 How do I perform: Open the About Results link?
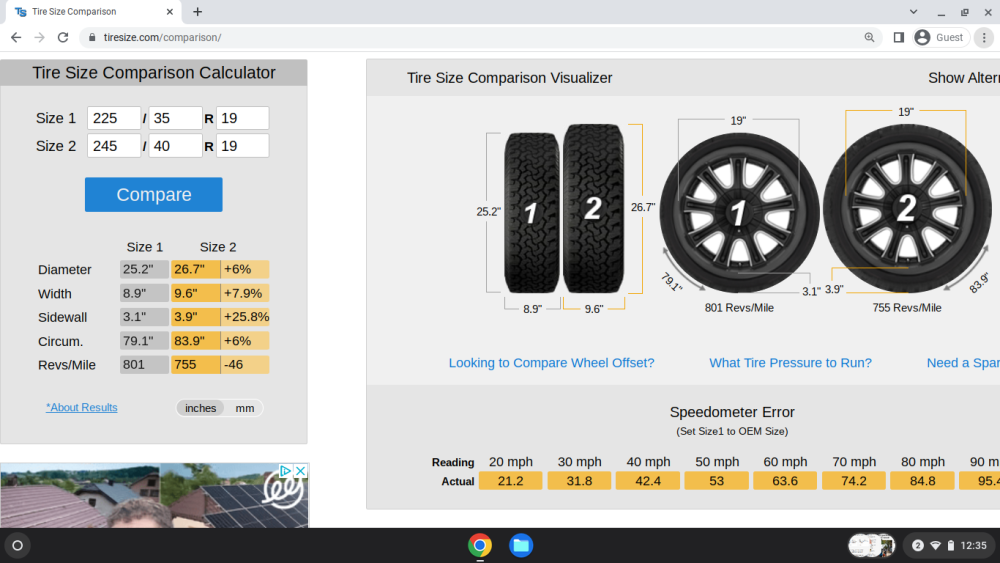82,407
